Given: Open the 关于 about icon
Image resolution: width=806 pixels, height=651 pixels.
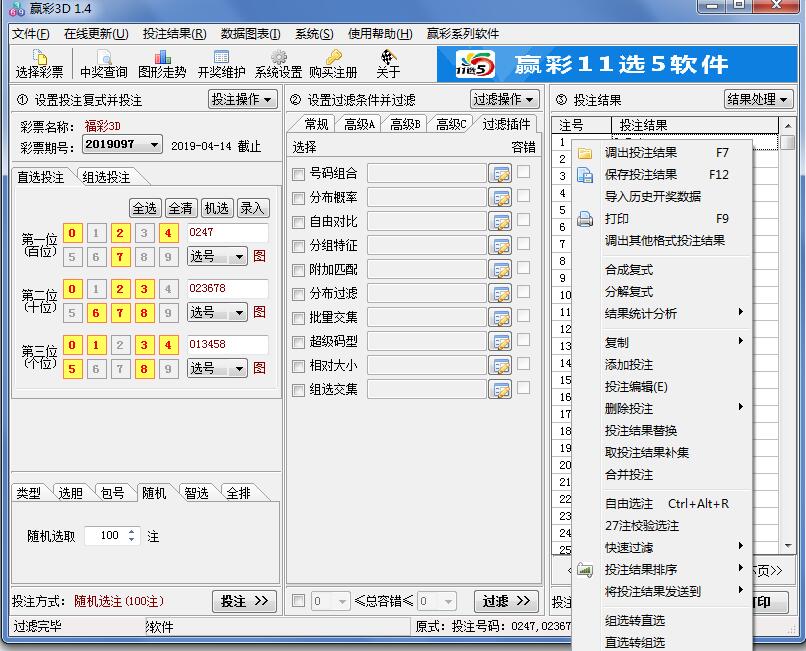Looking at the screenshot, I should (x=385, y=62).
